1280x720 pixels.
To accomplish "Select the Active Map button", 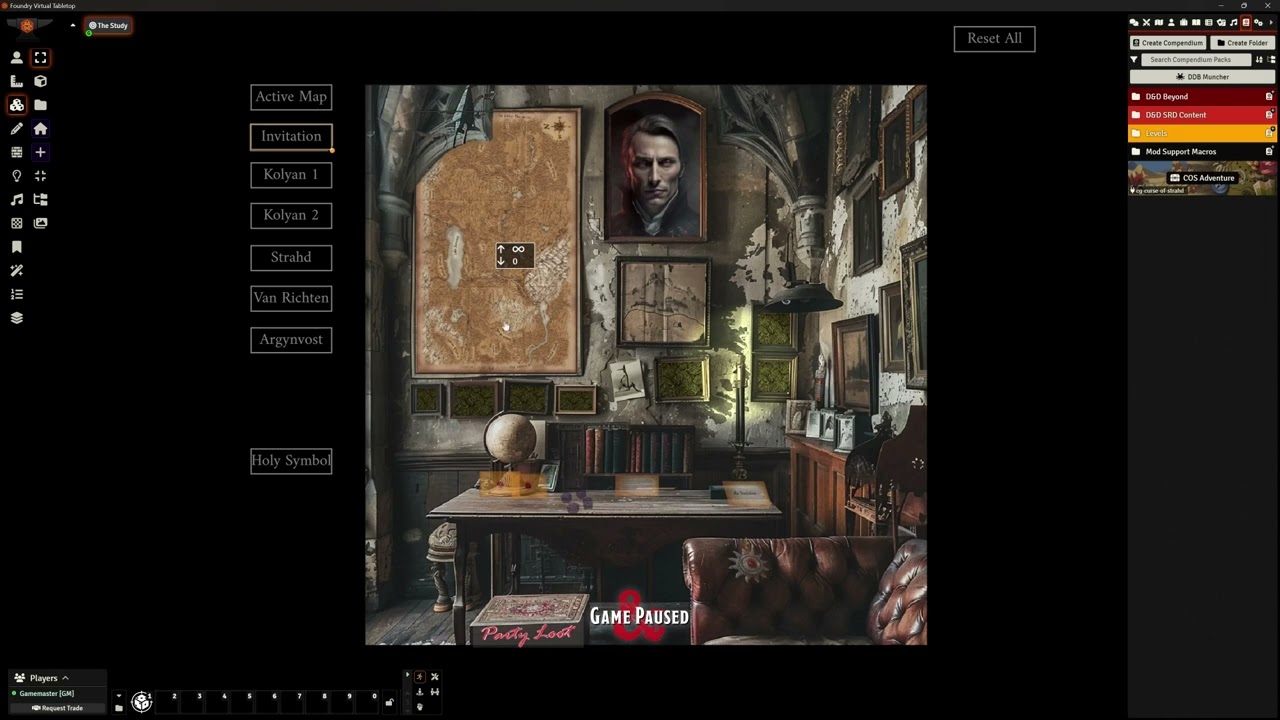I will click(x=291, y=97).
